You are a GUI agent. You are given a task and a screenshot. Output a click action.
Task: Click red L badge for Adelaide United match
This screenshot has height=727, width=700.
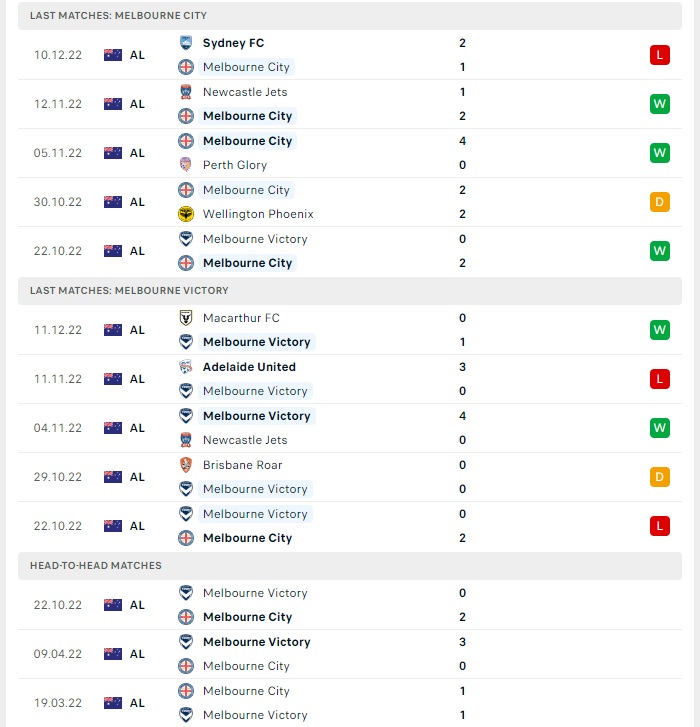tap(659, 379)
